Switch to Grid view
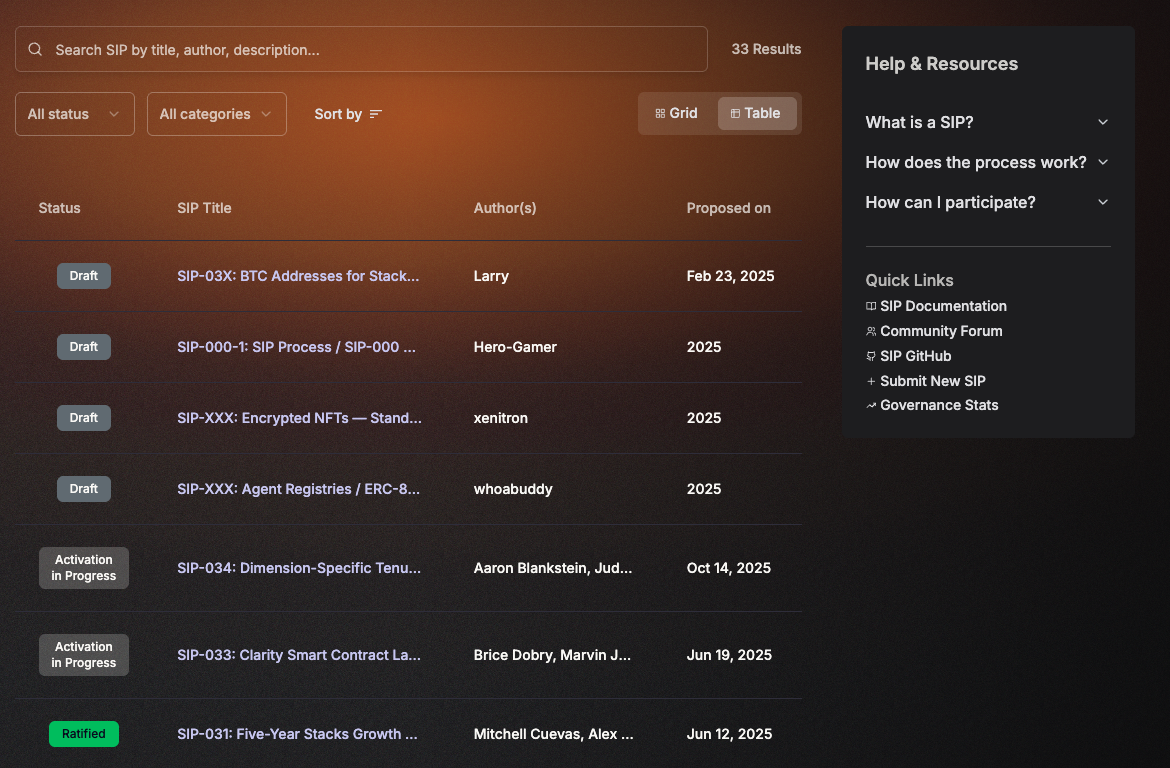 click(x=677, y=113)
